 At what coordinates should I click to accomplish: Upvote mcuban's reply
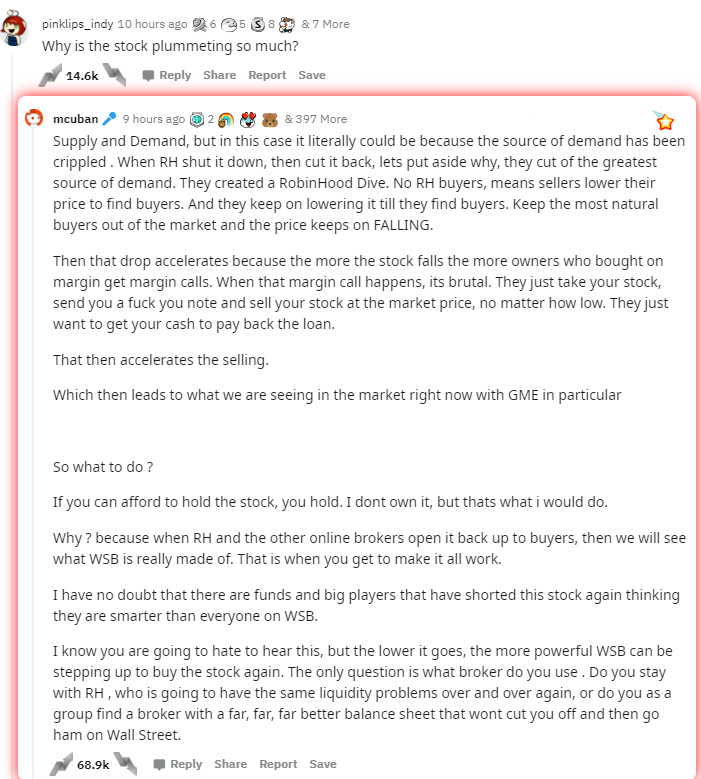coord(61,764)
